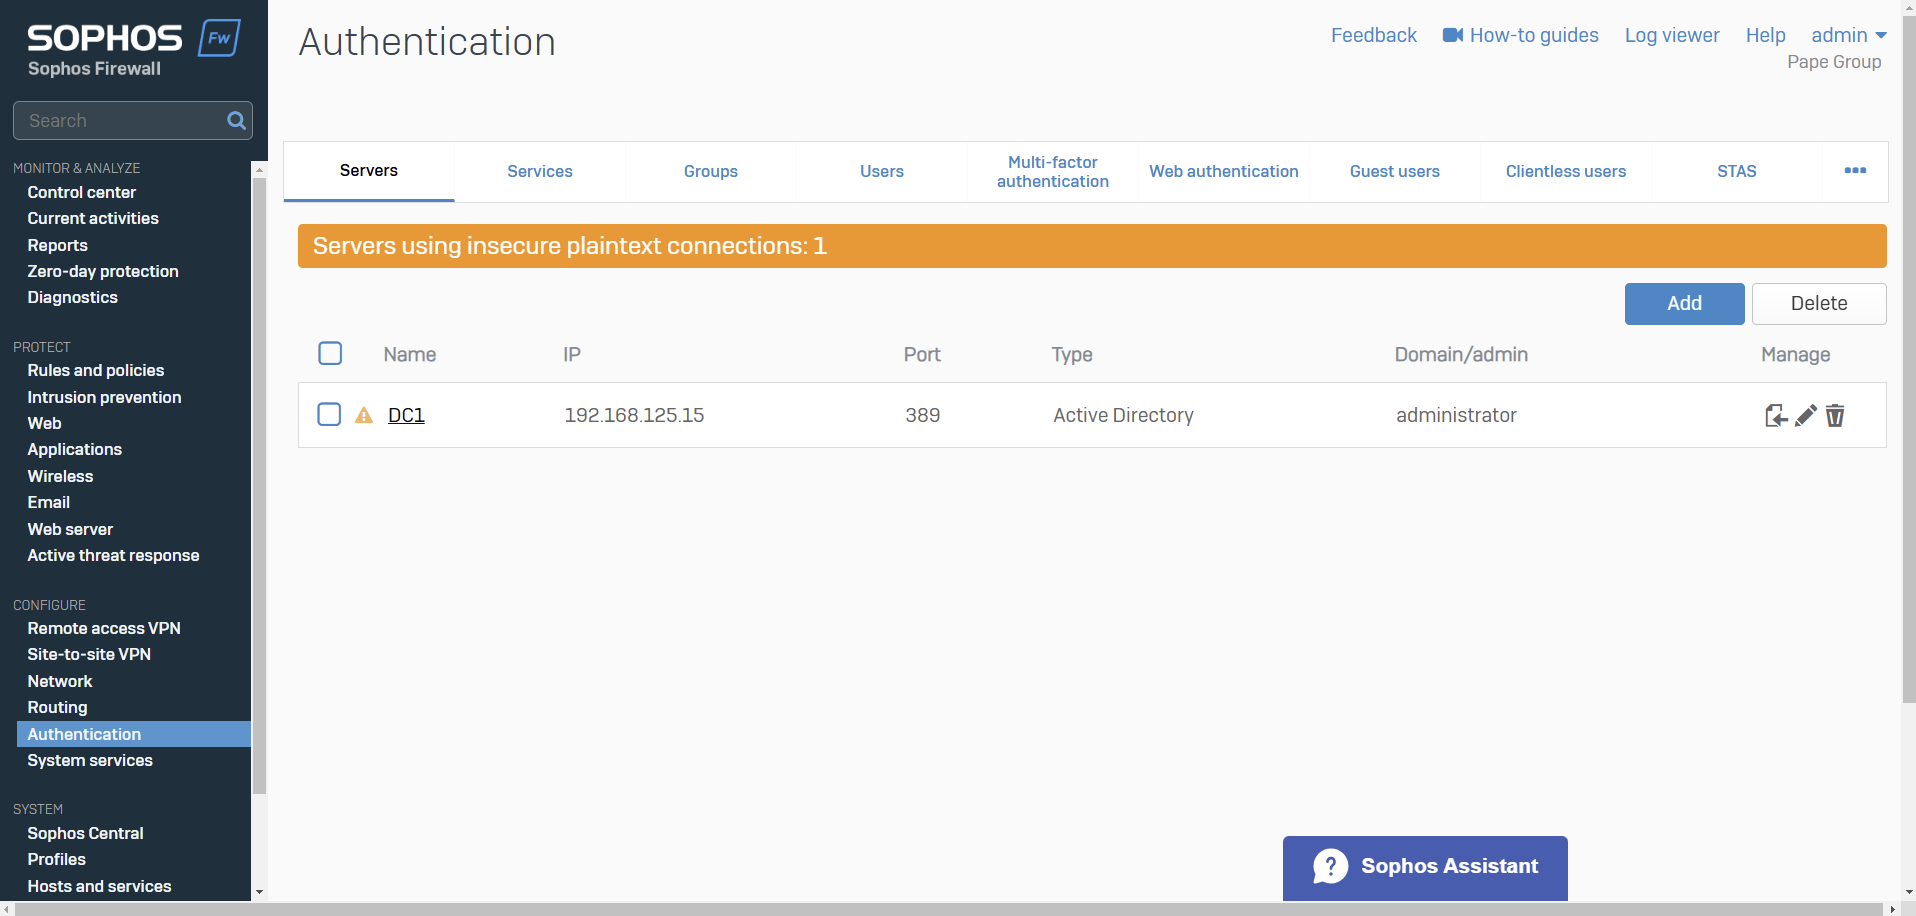
Task: Open Current activities in sidebar
Action: pyautogui.click(x=93, y=218)
